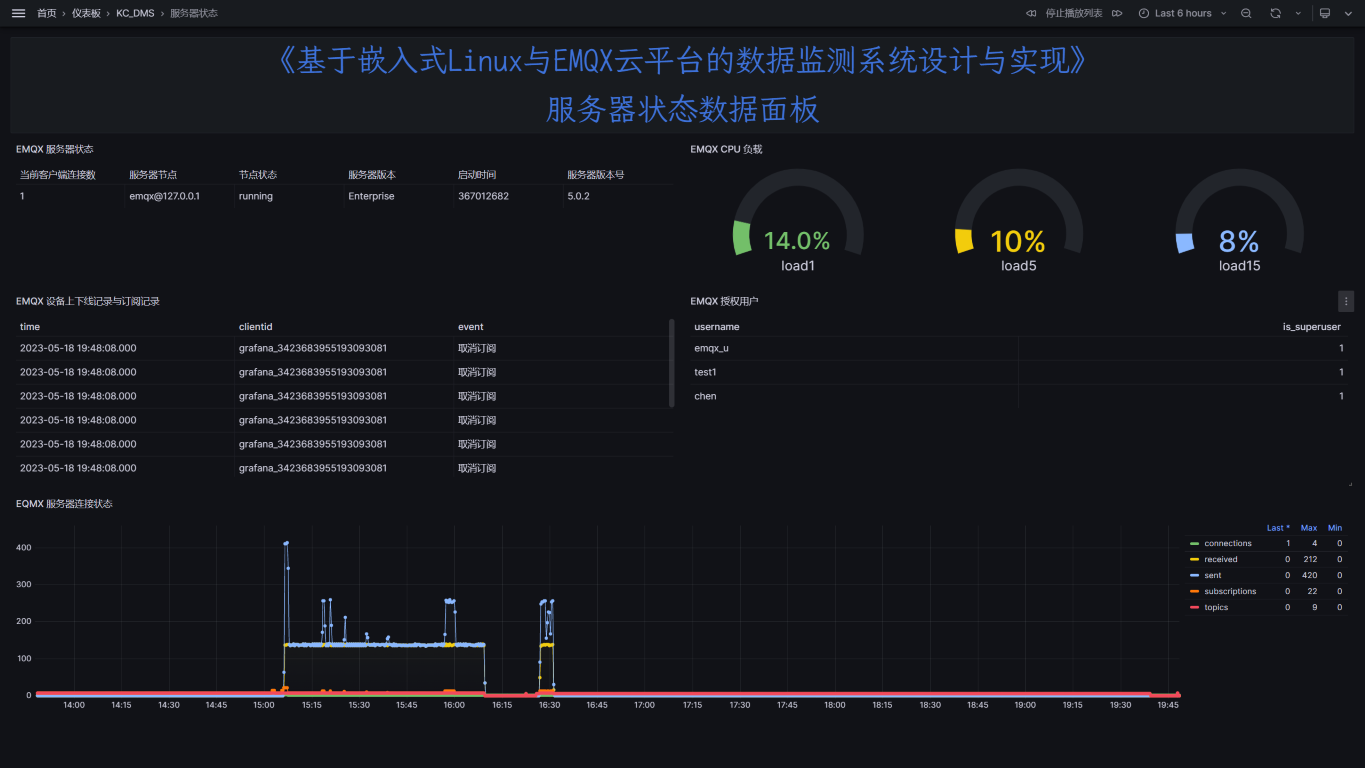The image size is (1365, 768).
Task: Zoom out the dashboard time range
Action: (x=1245, y=13)
